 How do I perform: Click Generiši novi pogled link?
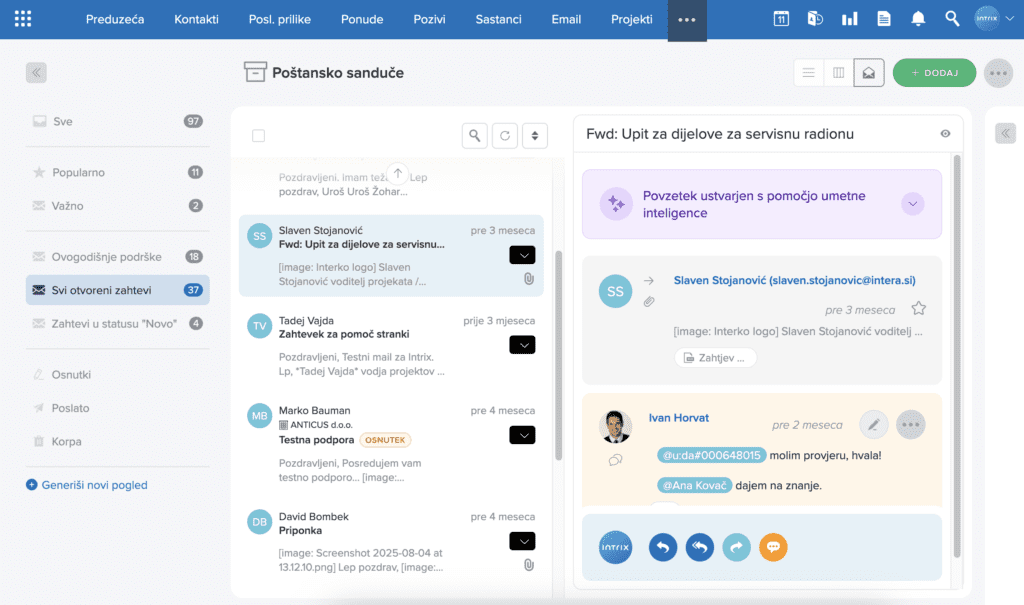[x=94, y=485]
